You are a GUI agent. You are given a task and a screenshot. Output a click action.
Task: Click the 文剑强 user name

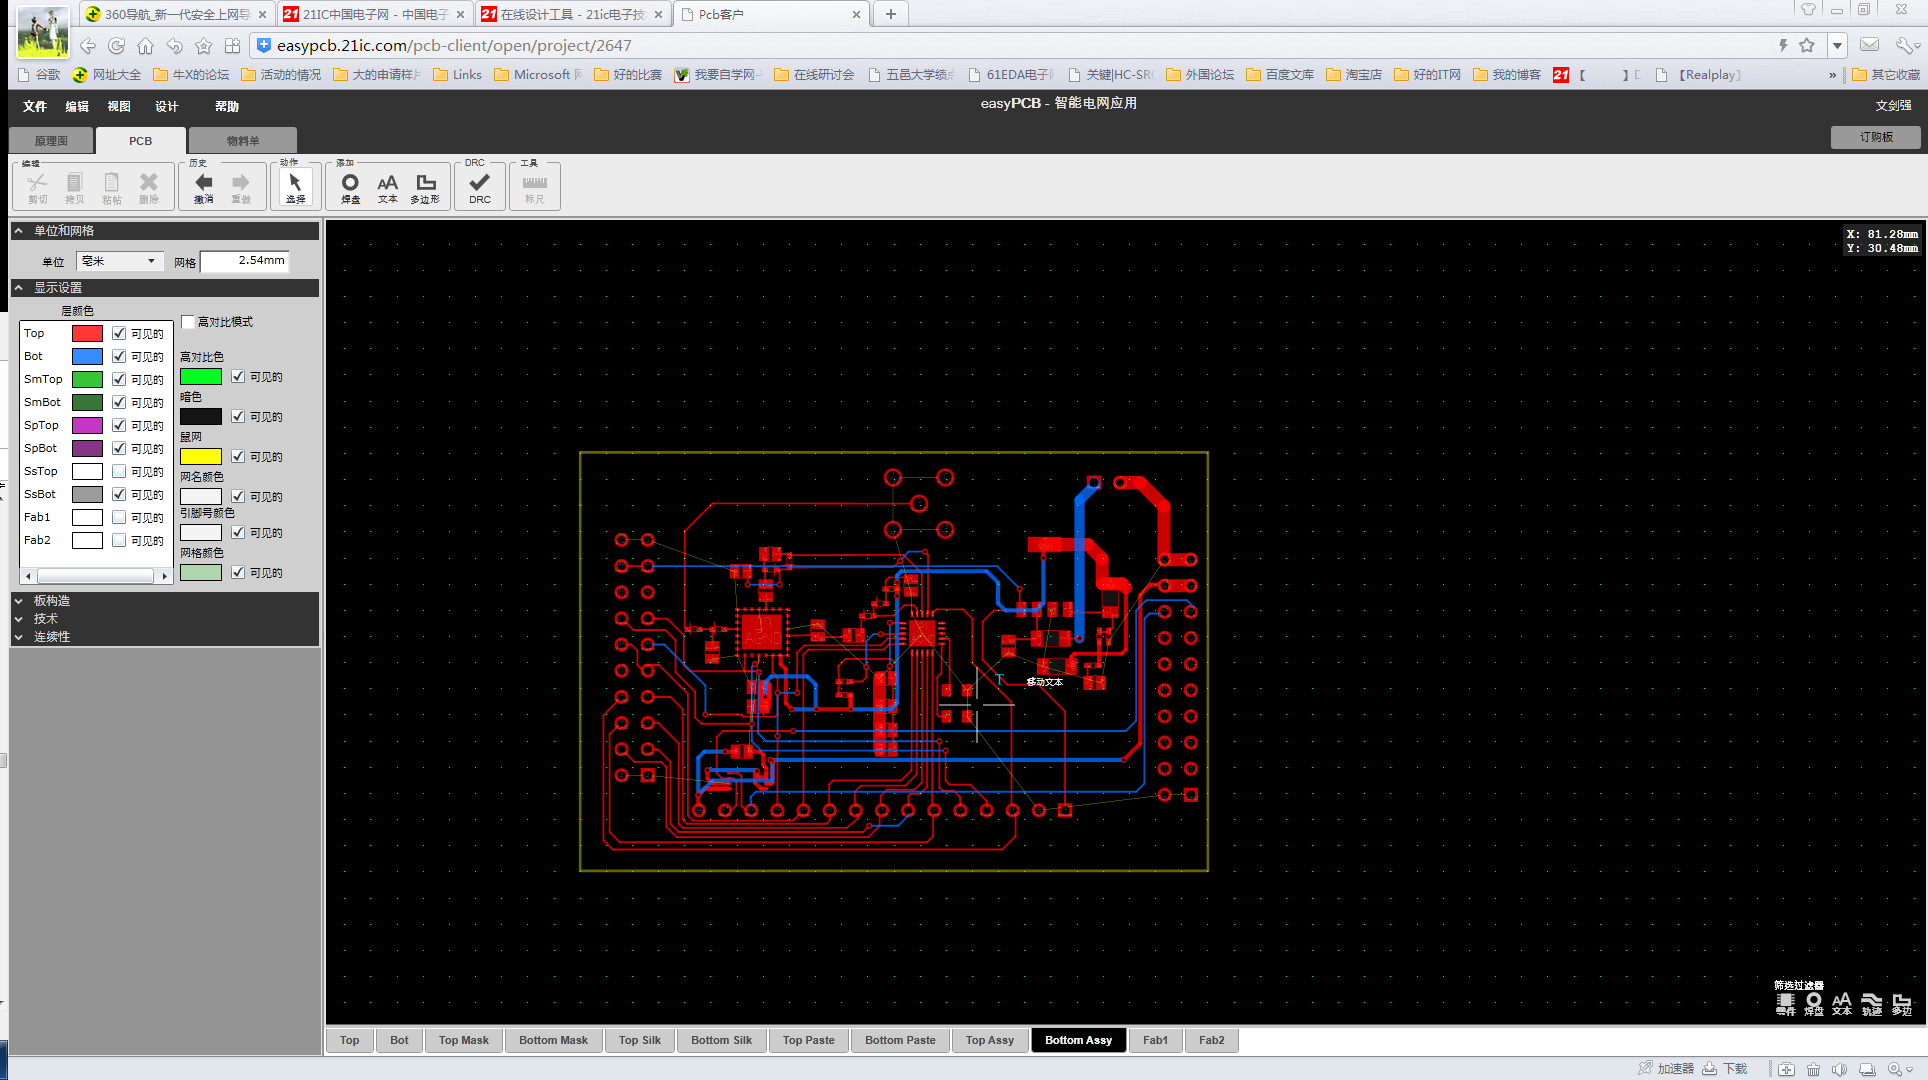1893,105
